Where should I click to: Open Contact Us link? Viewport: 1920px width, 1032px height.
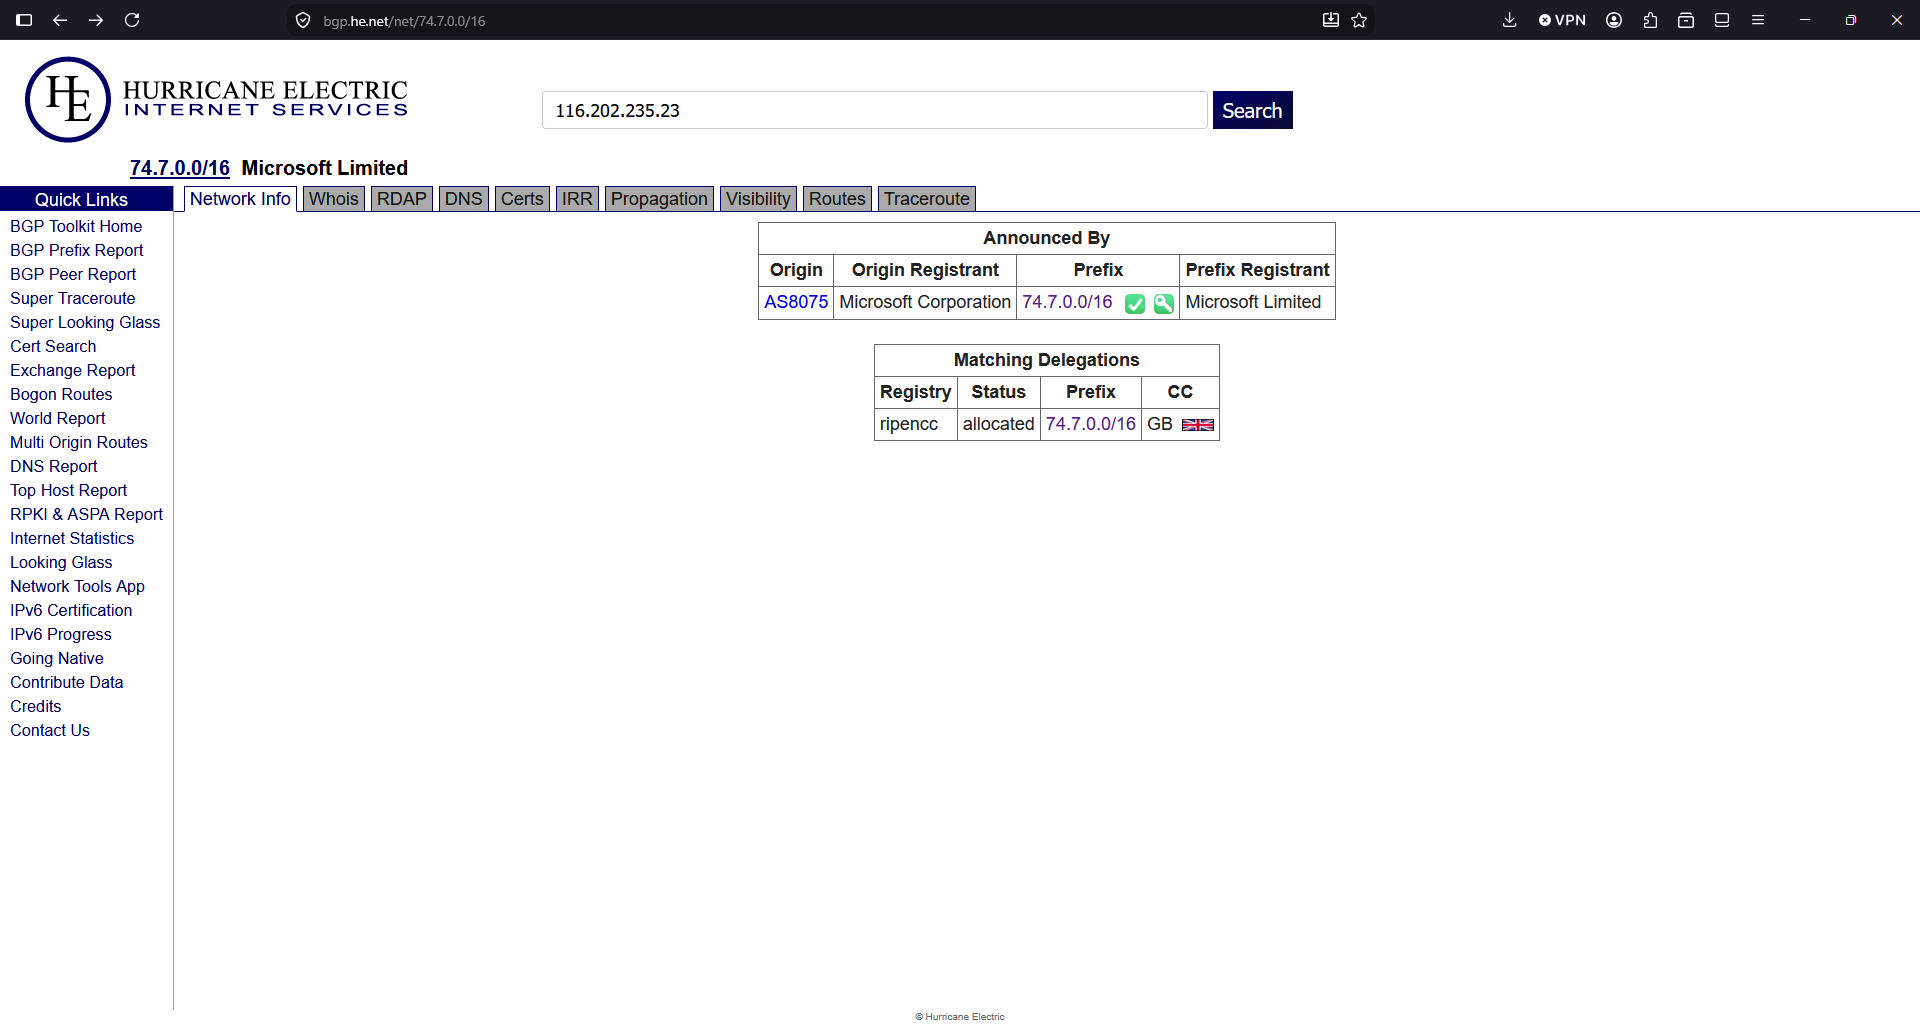50,730
